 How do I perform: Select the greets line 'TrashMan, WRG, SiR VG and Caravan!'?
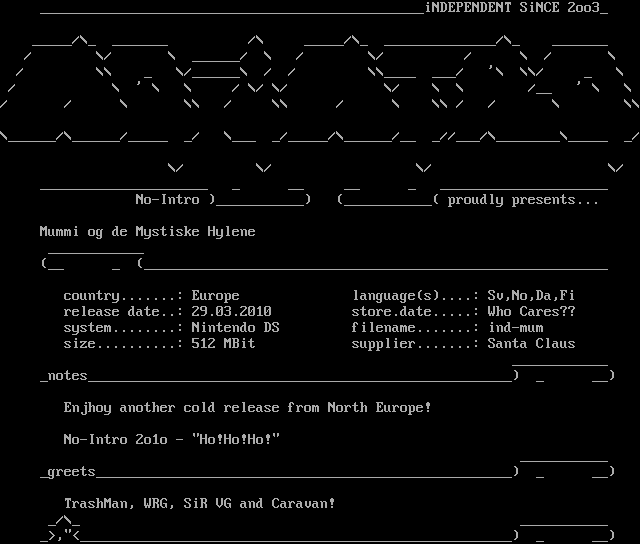click(200, 504)
